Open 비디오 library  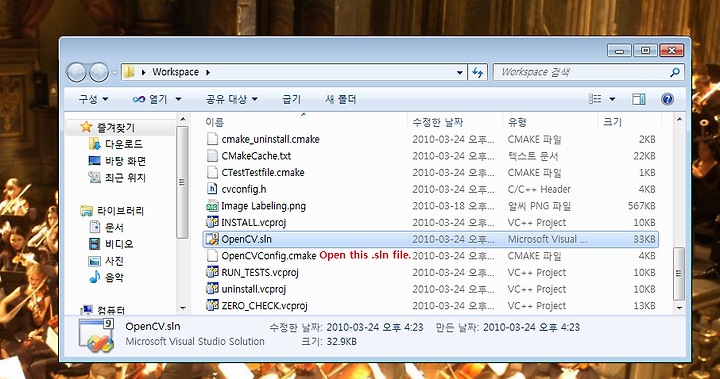119,244
